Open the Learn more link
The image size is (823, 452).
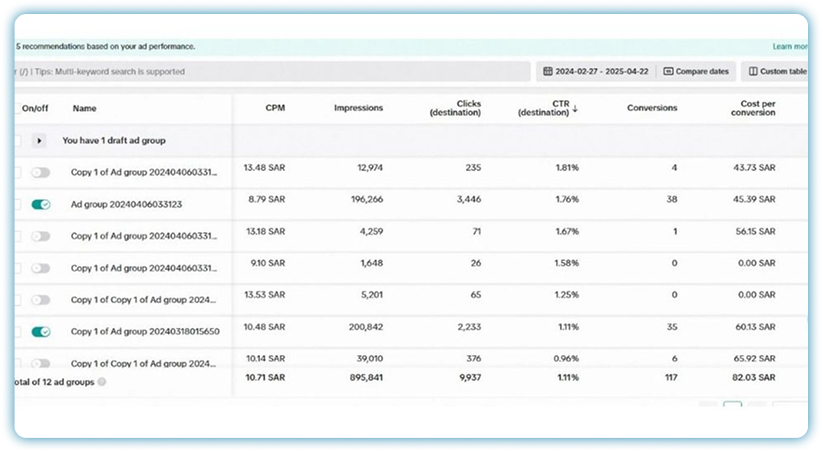pos(790,46)
